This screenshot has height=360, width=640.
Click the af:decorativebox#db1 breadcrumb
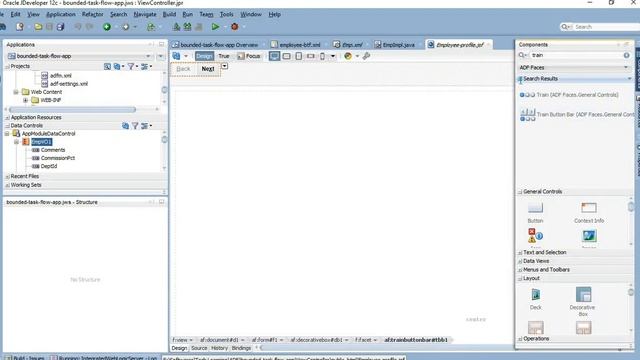click(x=316, y=340)
